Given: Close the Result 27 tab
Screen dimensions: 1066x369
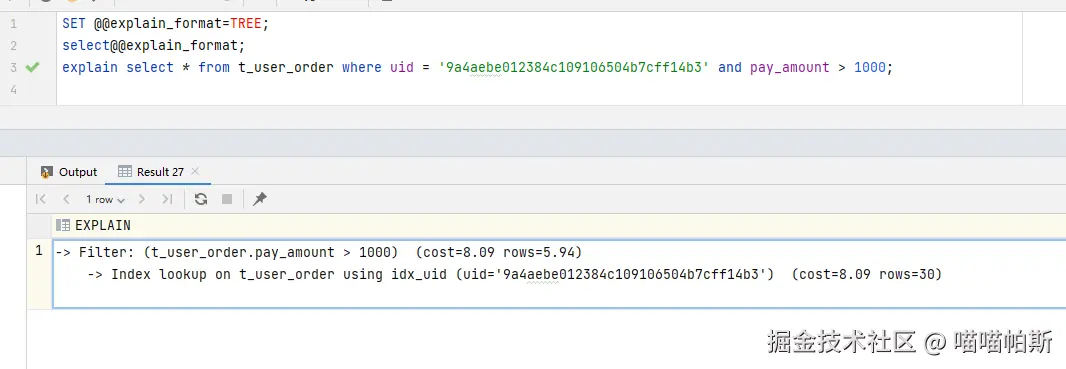Looking at the screenshot, I should (196, 171).
